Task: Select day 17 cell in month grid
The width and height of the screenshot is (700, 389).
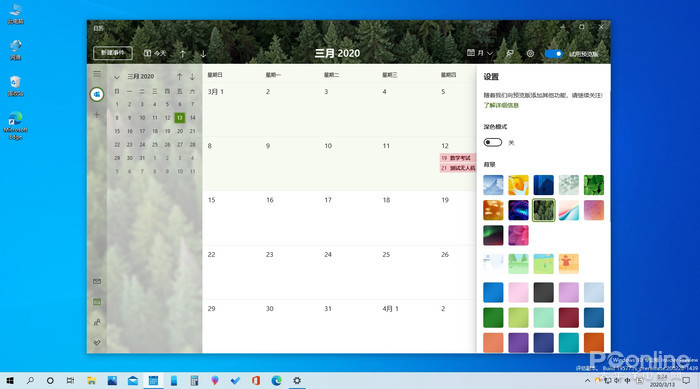Action: [348, 218]
